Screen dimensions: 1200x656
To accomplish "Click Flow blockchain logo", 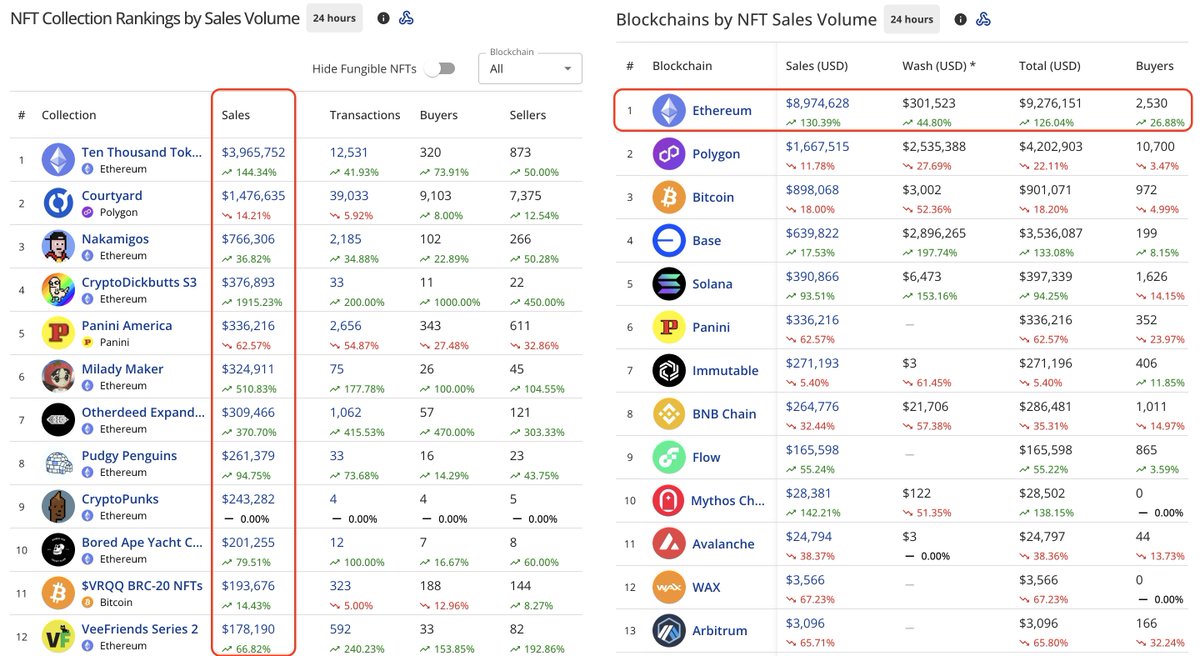I will [669, 457].
